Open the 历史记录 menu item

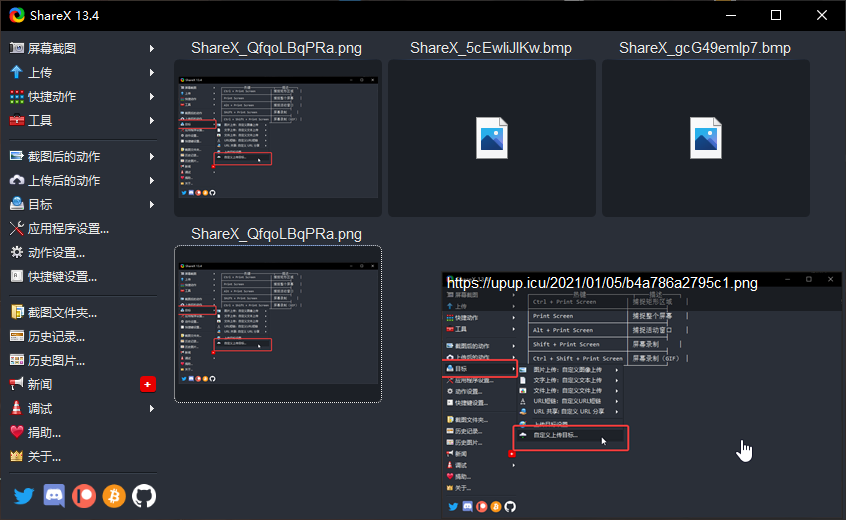(x=56, y=336)
